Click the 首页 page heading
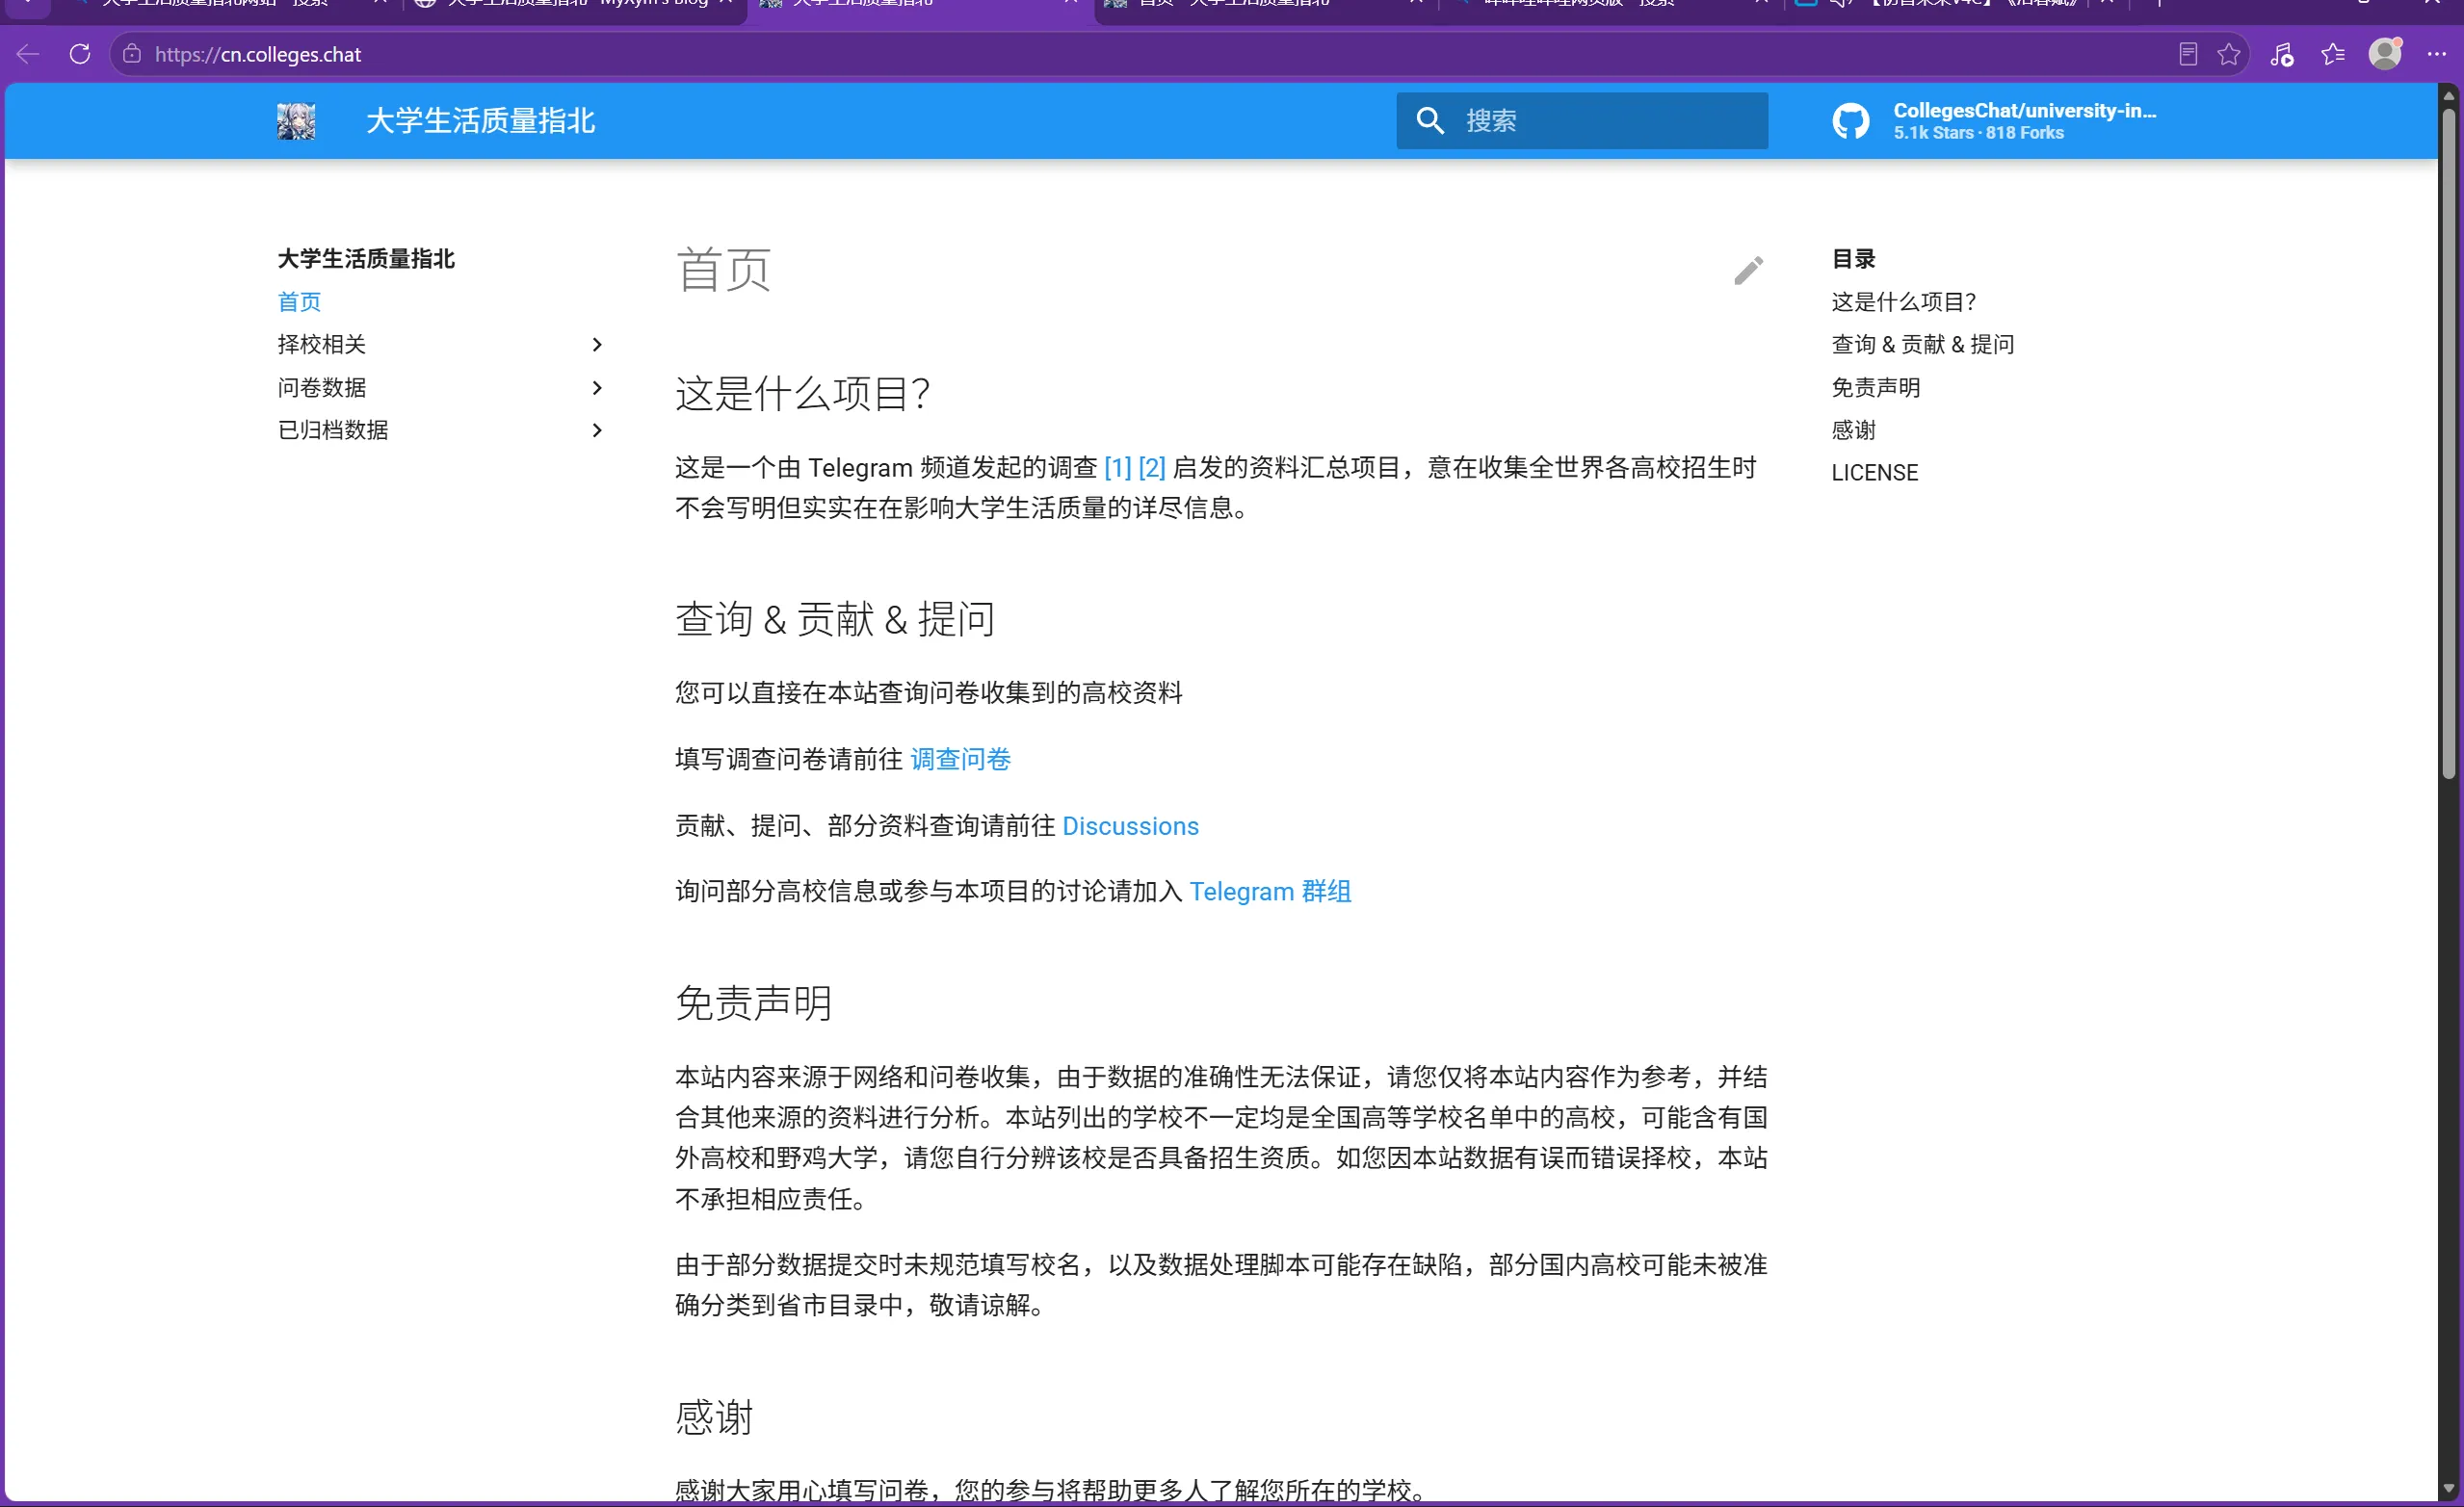This screenshot has height=1507, width=2464. tap(723, 270)
